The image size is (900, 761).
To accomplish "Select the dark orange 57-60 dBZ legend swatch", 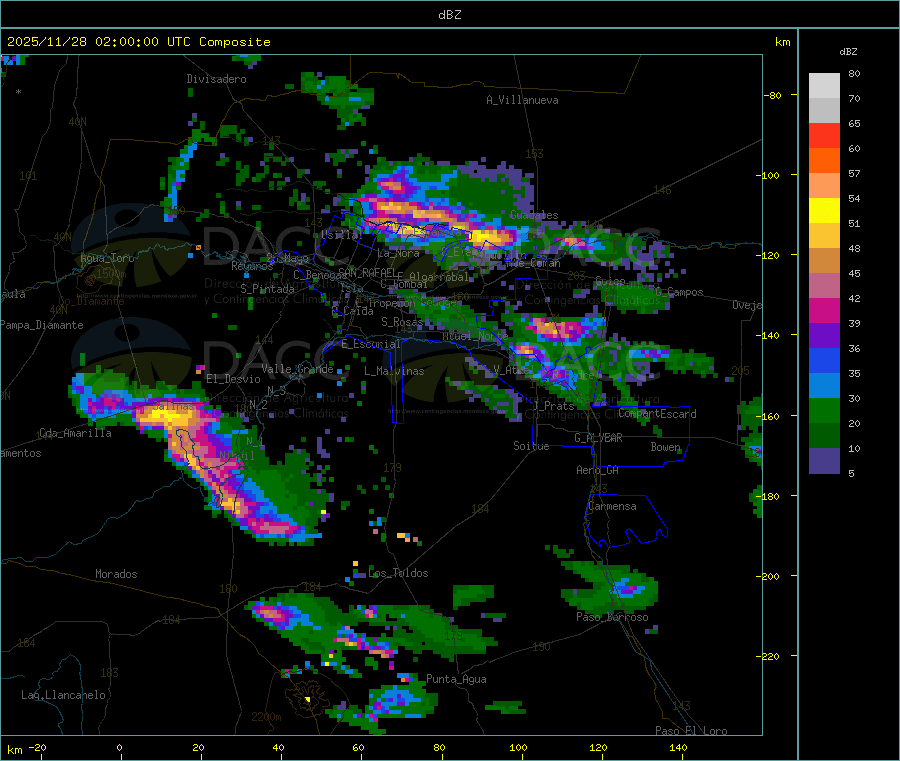I will [x=824, y=161].
